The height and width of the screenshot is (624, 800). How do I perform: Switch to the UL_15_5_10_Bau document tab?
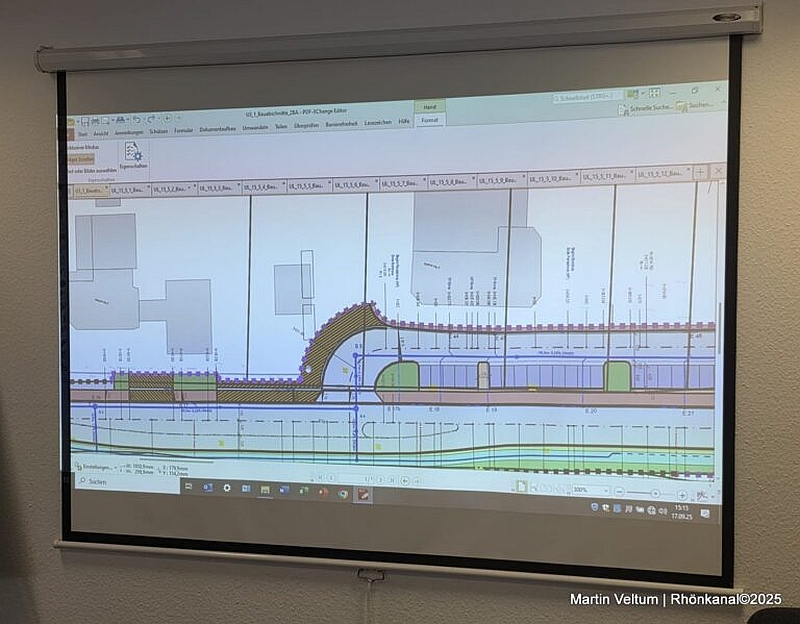[x=549, y=178]
